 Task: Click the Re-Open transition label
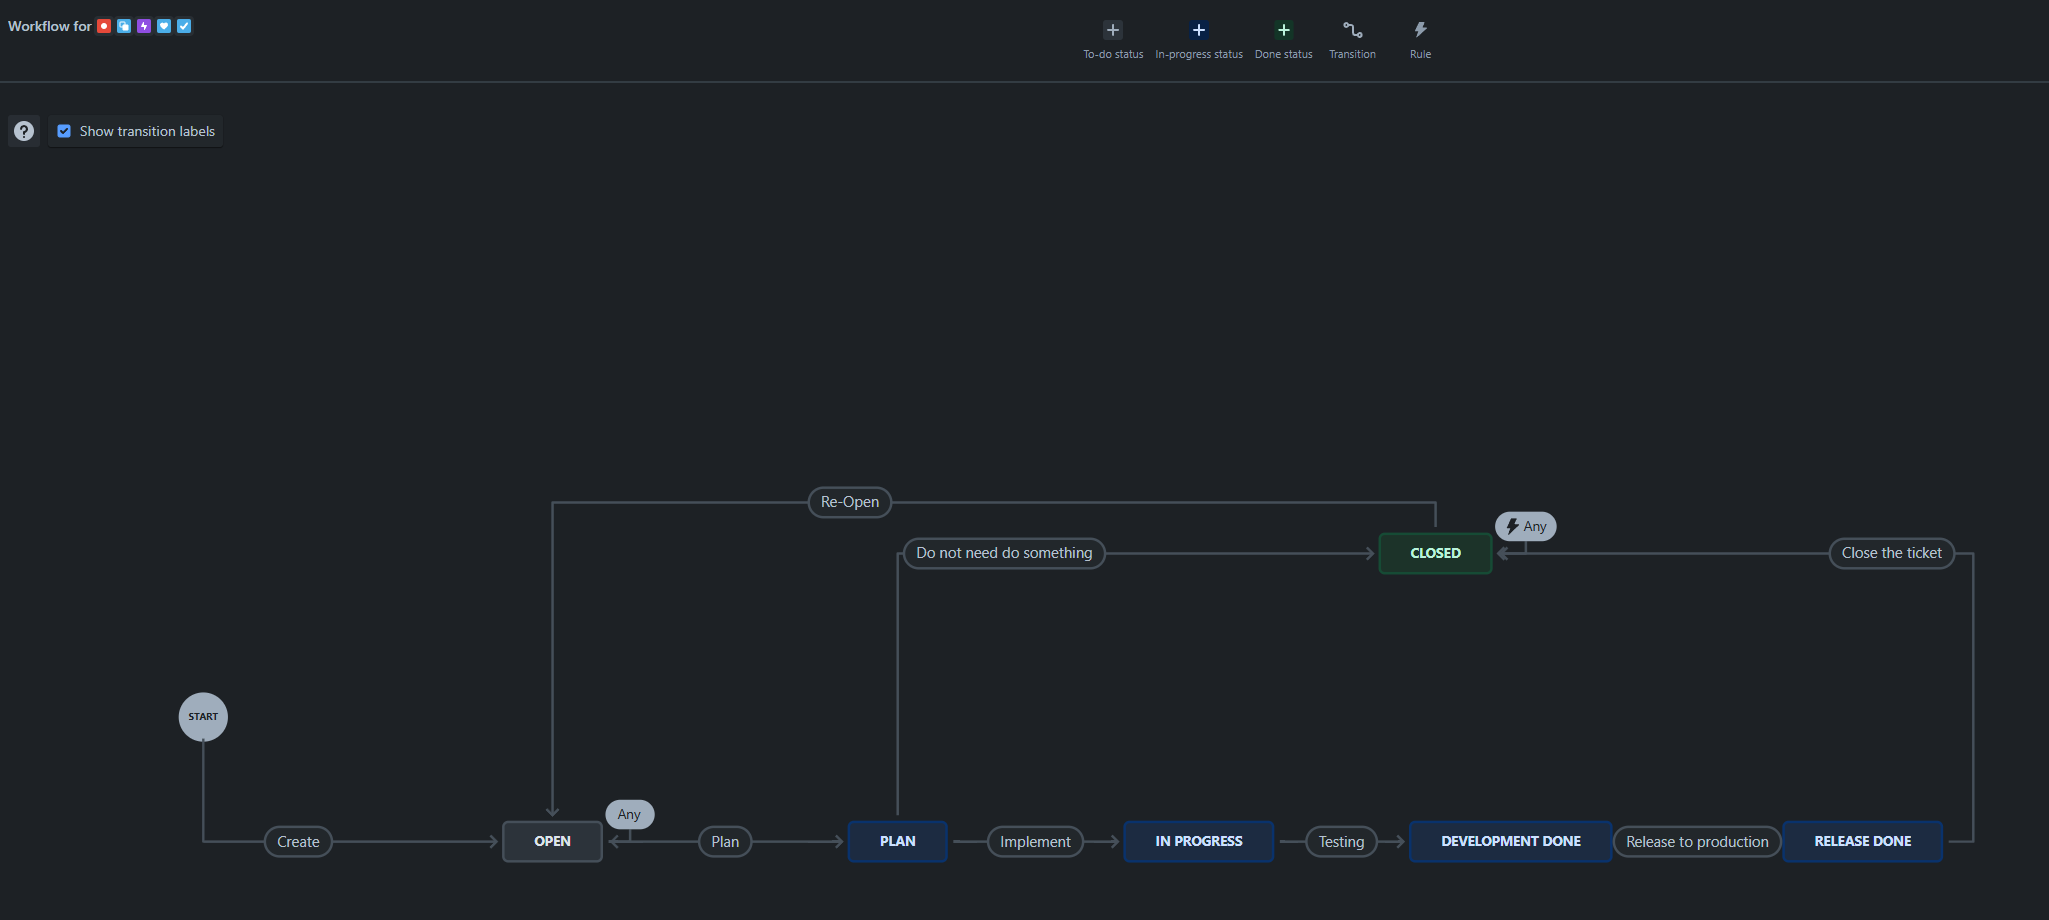[x=849, y=502]
